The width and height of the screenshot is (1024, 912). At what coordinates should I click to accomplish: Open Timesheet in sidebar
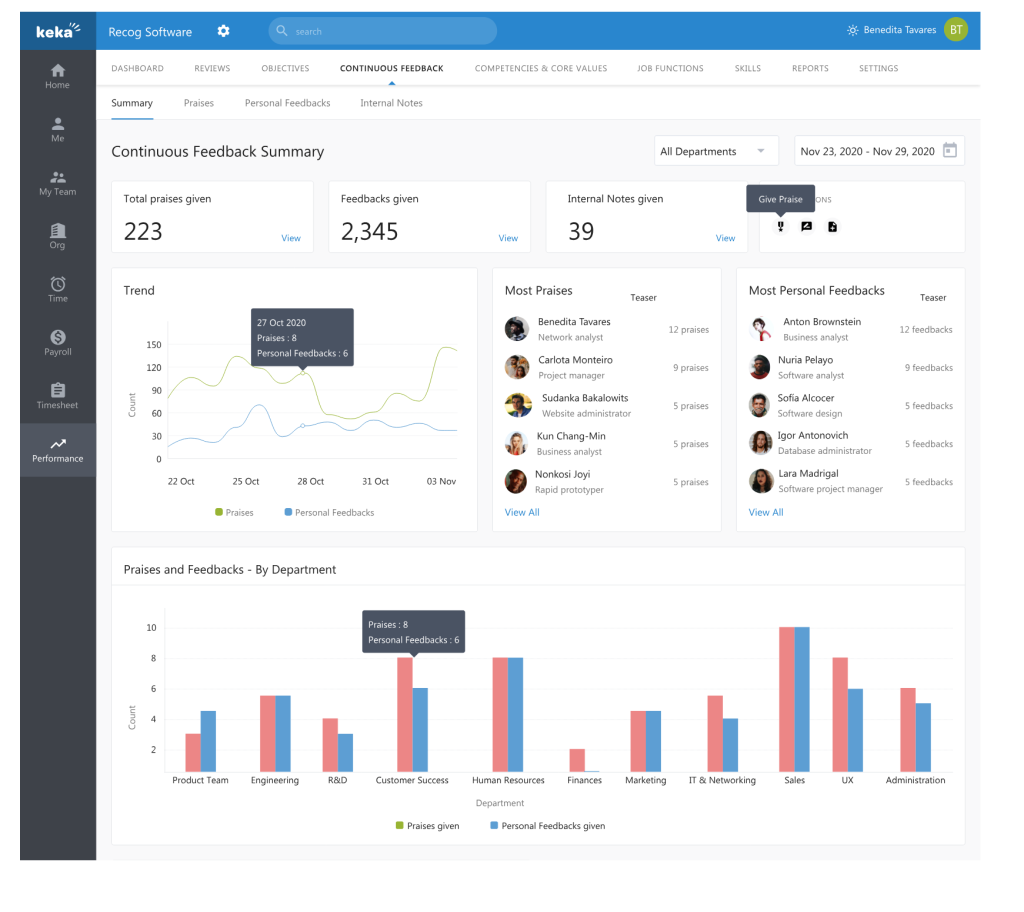coord(57,397)
